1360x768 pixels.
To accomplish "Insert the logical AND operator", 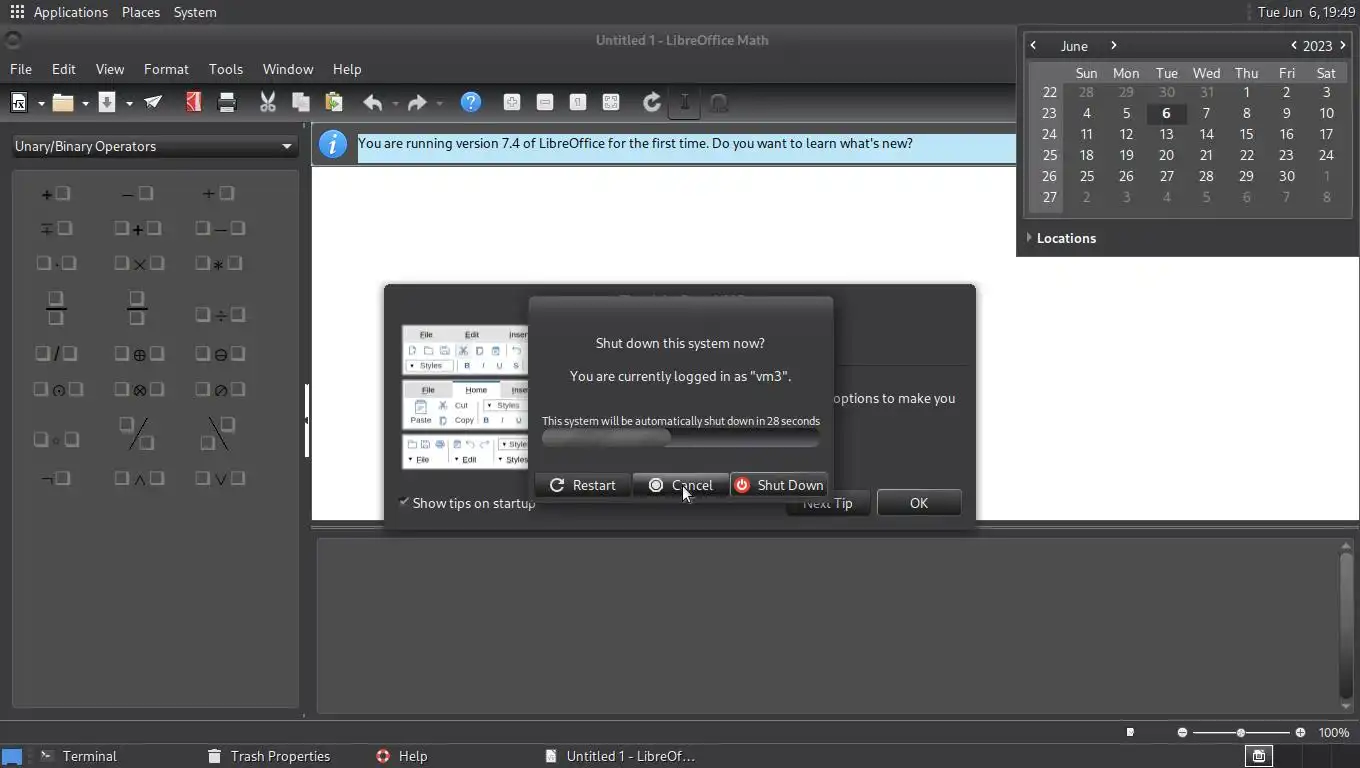I will [x=138, y=478].
